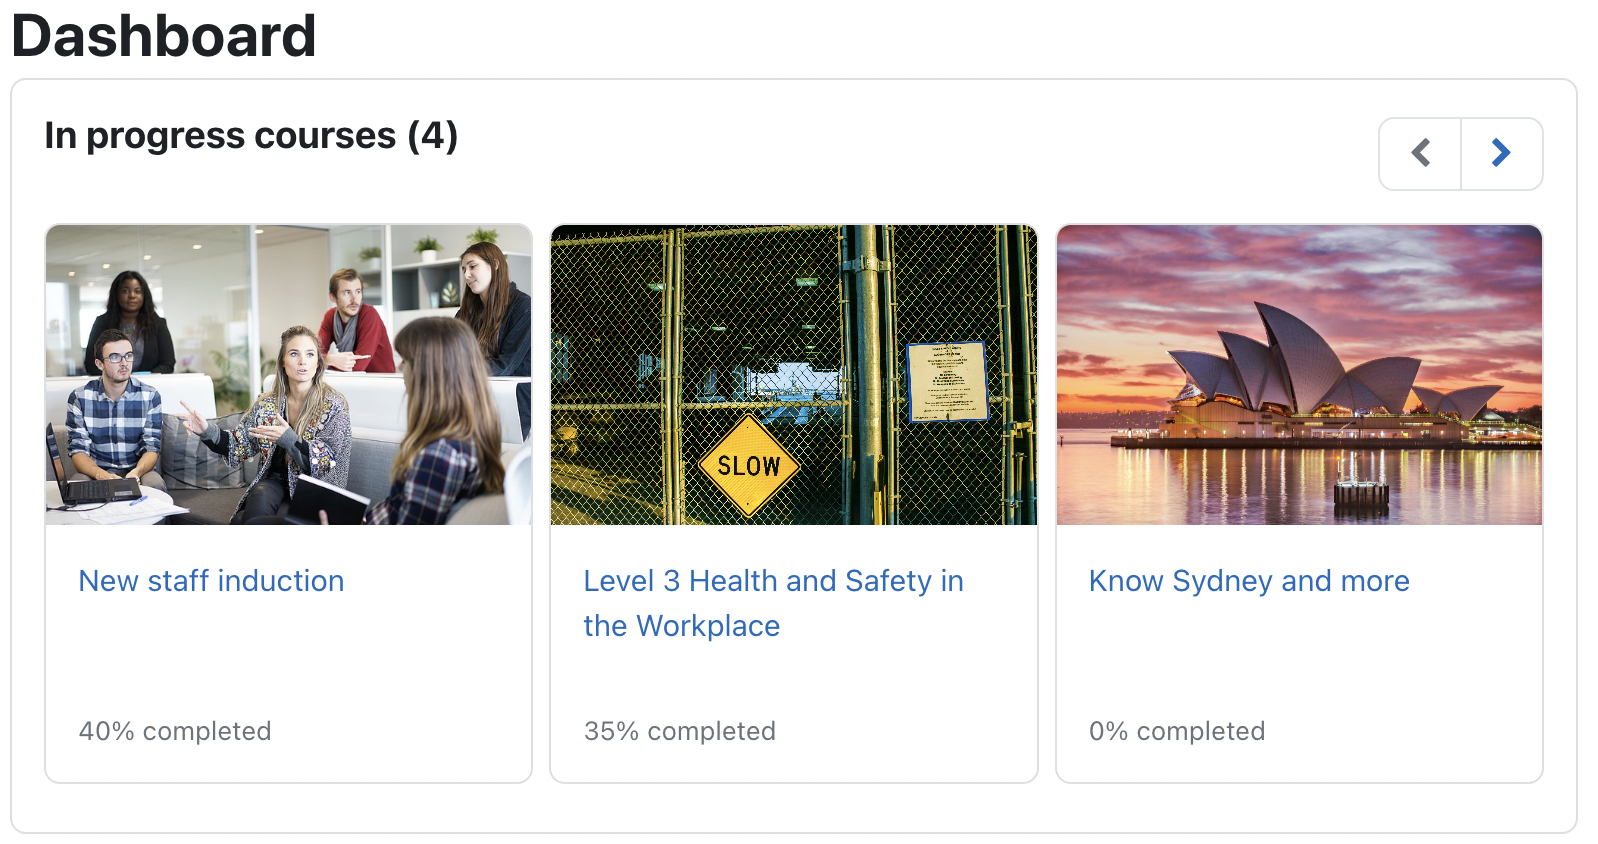This screenshot has height=844, width=1598.
Task: Click the 0% completed progress label
Action: 1177,731
